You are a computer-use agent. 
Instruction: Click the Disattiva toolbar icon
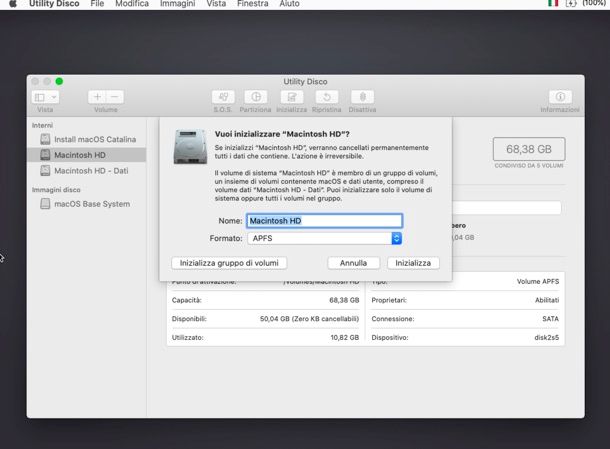pos(362,97)
